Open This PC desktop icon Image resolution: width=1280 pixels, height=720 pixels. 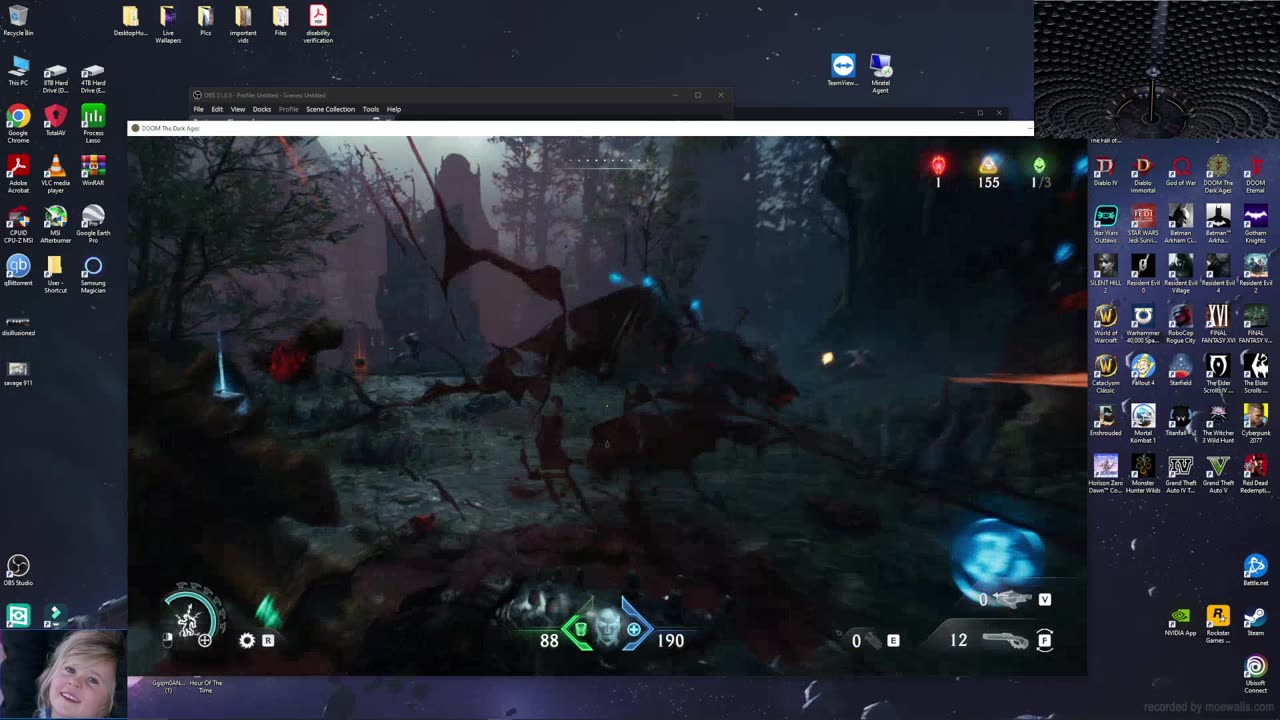pyautogui.click(x=18, y=71)
